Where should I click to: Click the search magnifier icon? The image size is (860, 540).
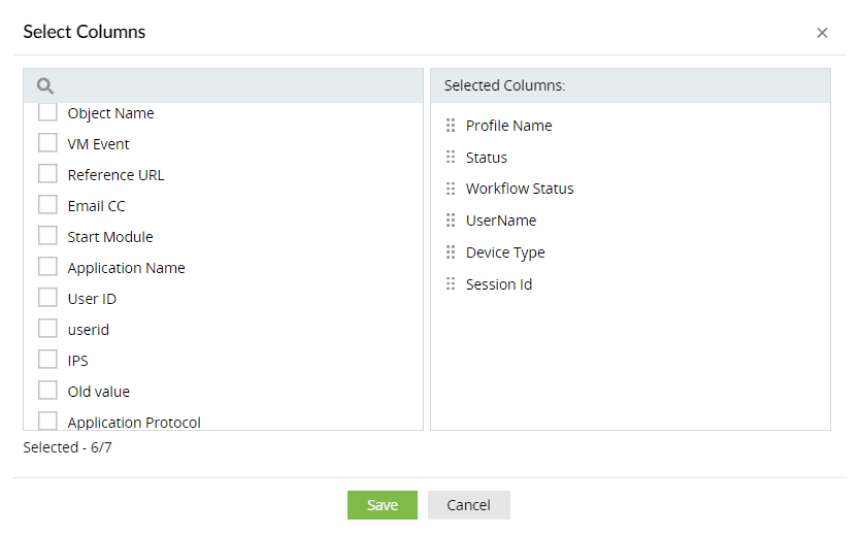[45, 86]
